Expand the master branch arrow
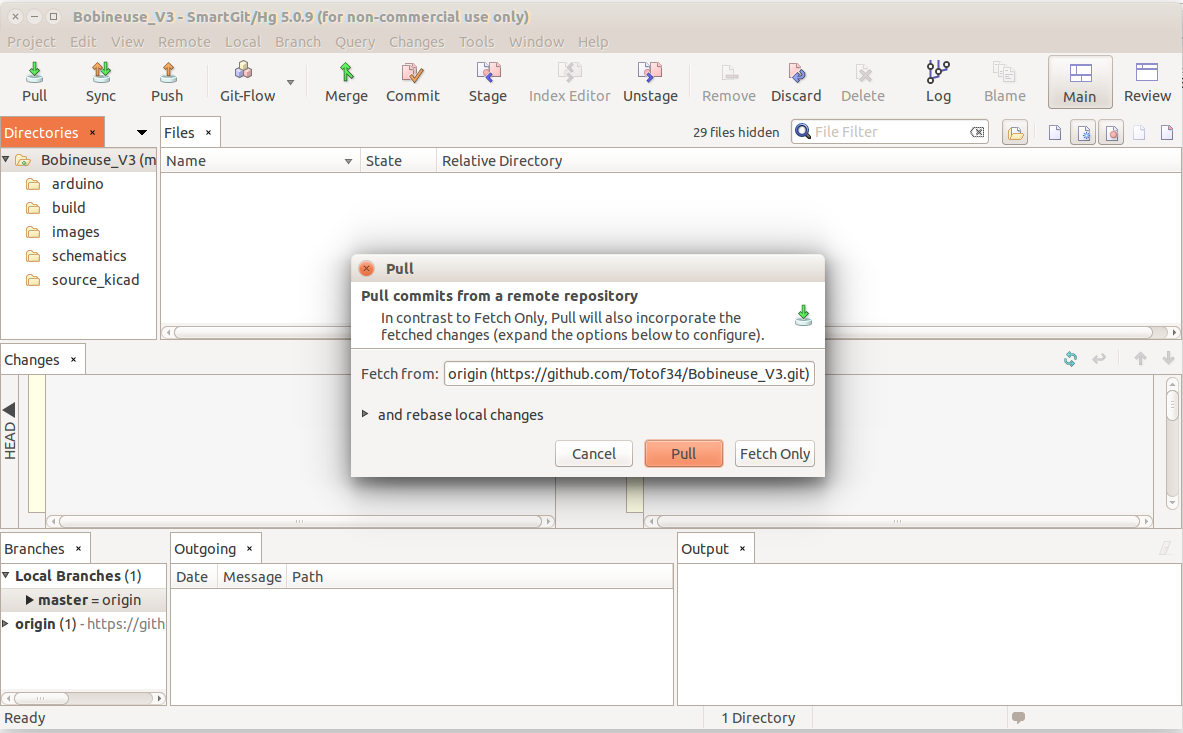The height and width of the screenshot is (733, 1183). tap(29, 600)
